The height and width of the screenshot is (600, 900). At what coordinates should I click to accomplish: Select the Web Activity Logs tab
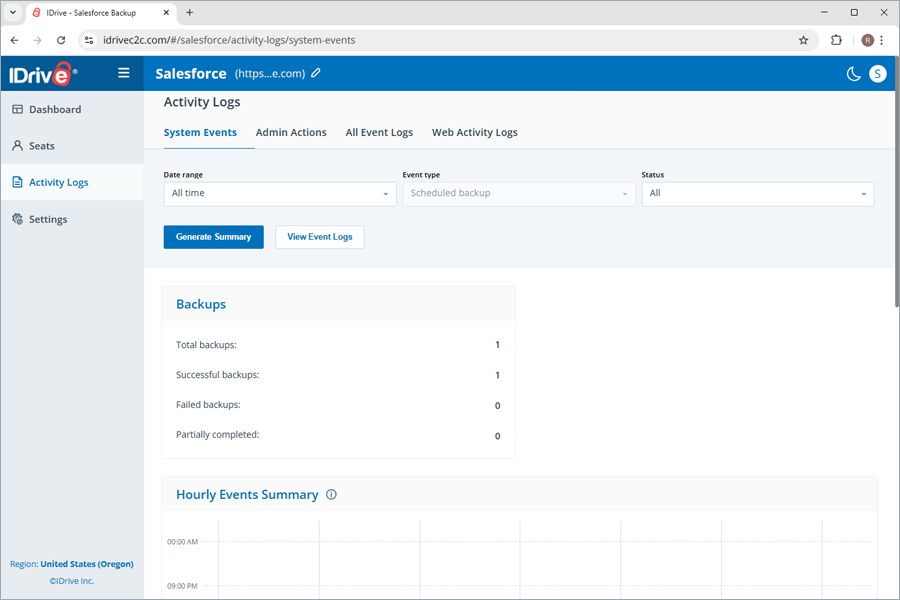pyautogui.click(x=474, y=132)
